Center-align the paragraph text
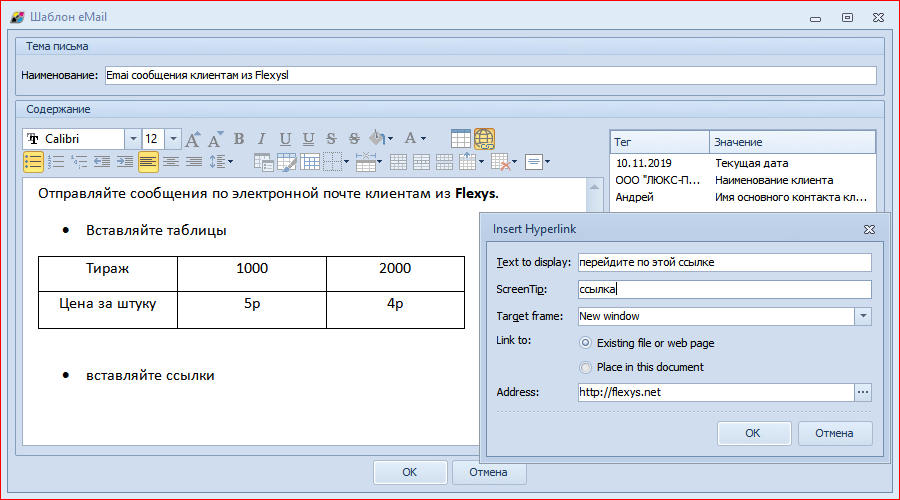The height and width of the screenshot is (500, 900). pyautogui.click(x=171, y=161)
